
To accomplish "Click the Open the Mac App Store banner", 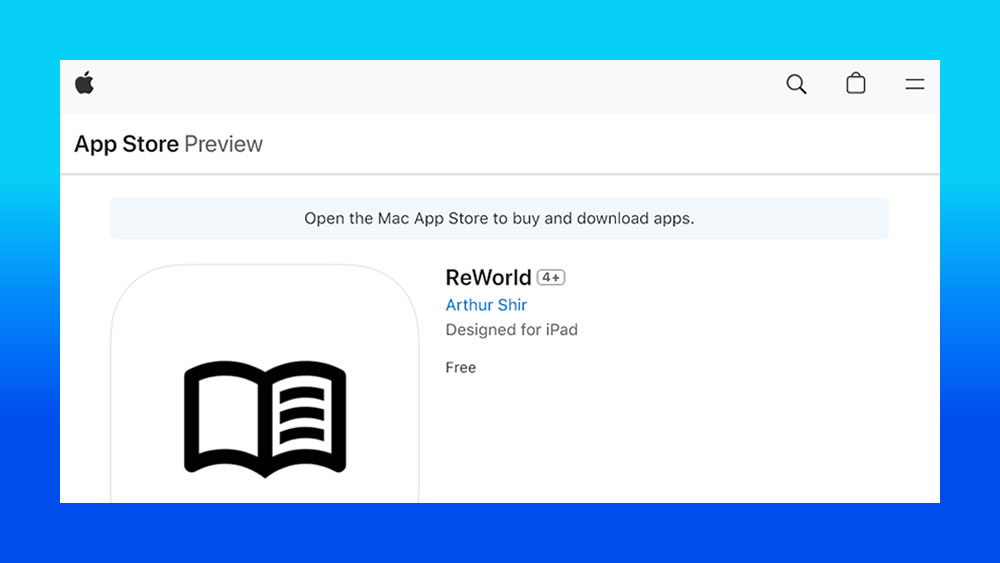I will [x=499, y=218].
